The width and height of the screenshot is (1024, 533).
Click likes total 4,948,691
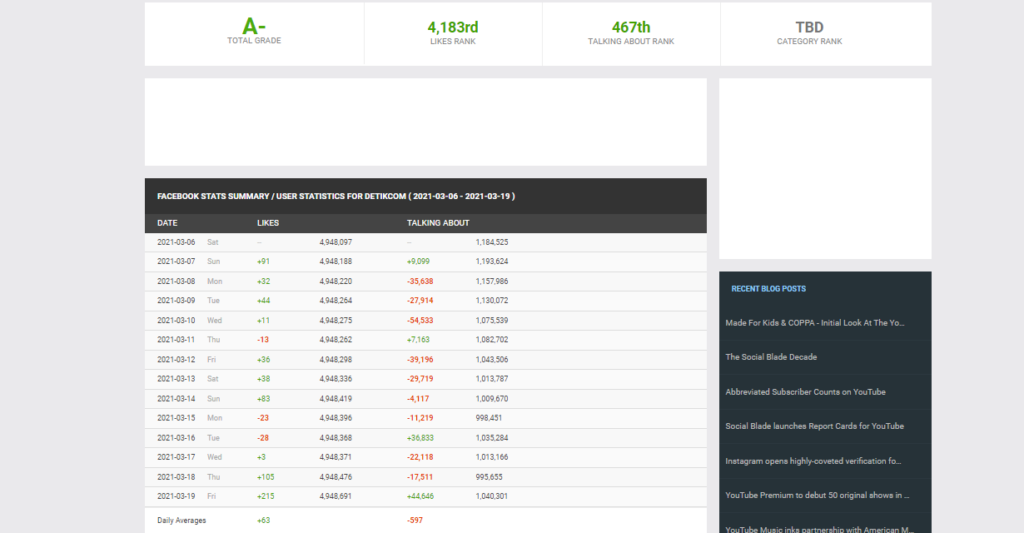pyautogui.click(x=336, y=496)
